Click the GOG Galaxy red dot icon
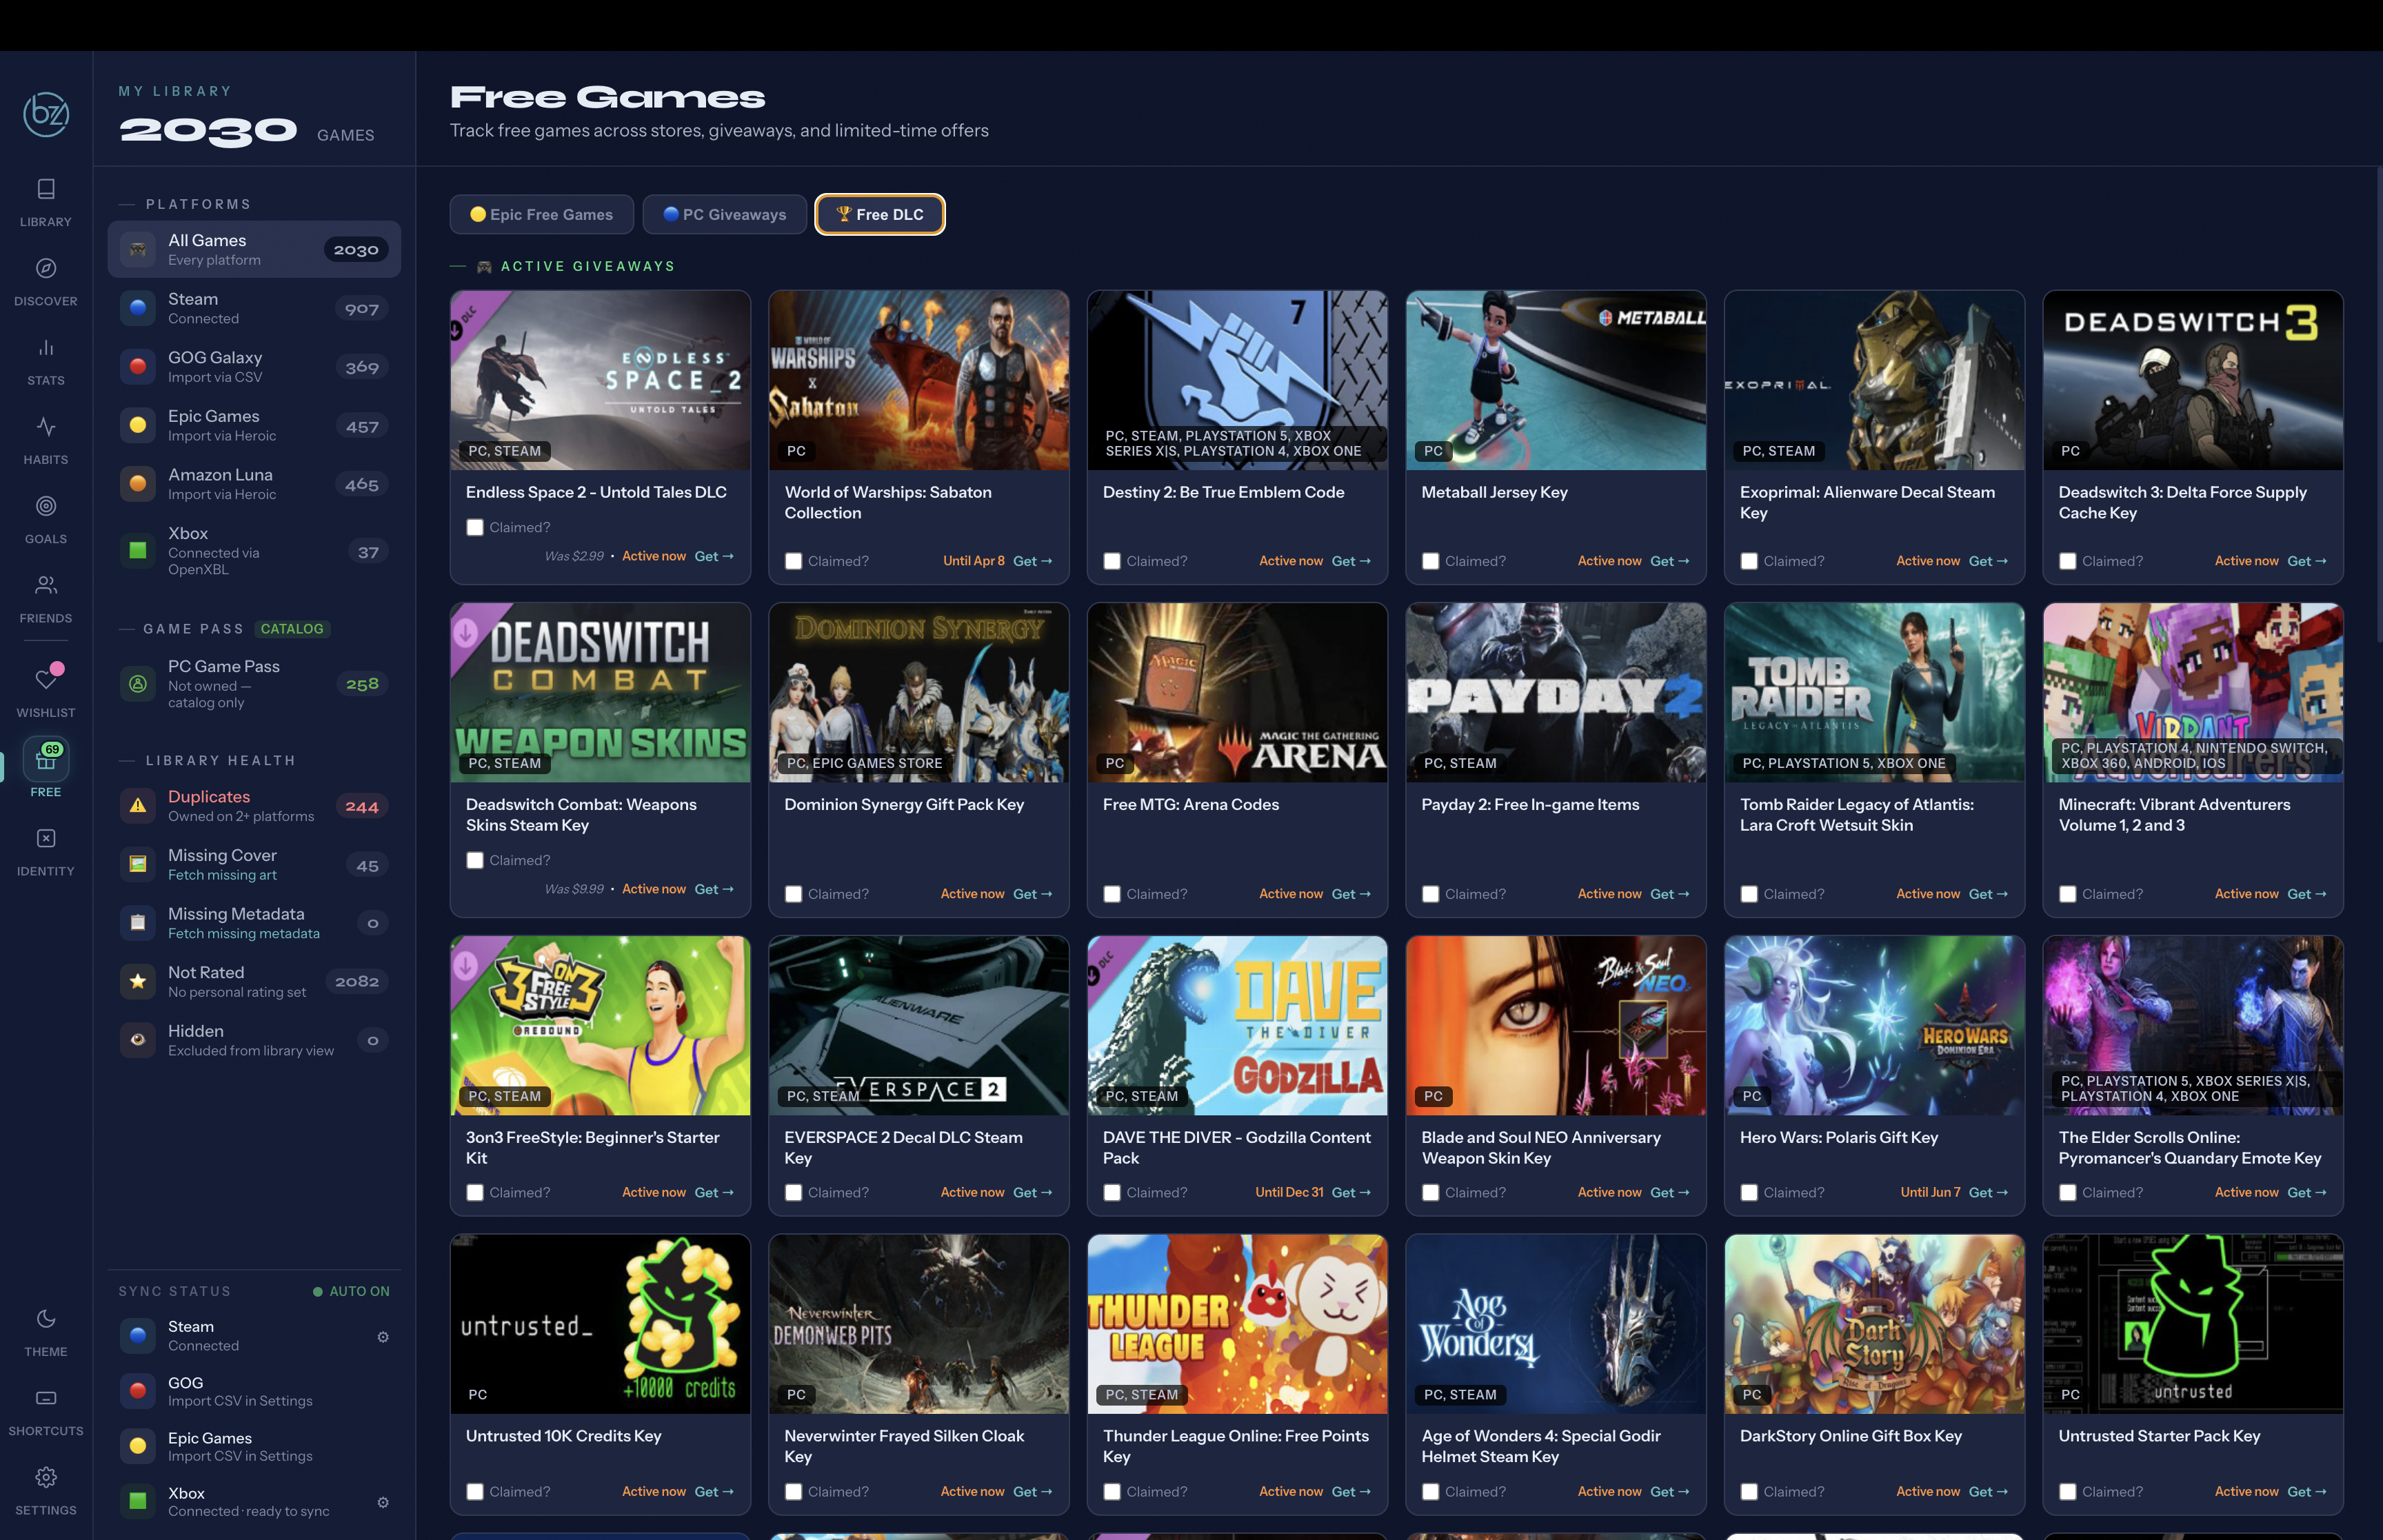This screenshot has width=2383, height=1540. point(138,367)
